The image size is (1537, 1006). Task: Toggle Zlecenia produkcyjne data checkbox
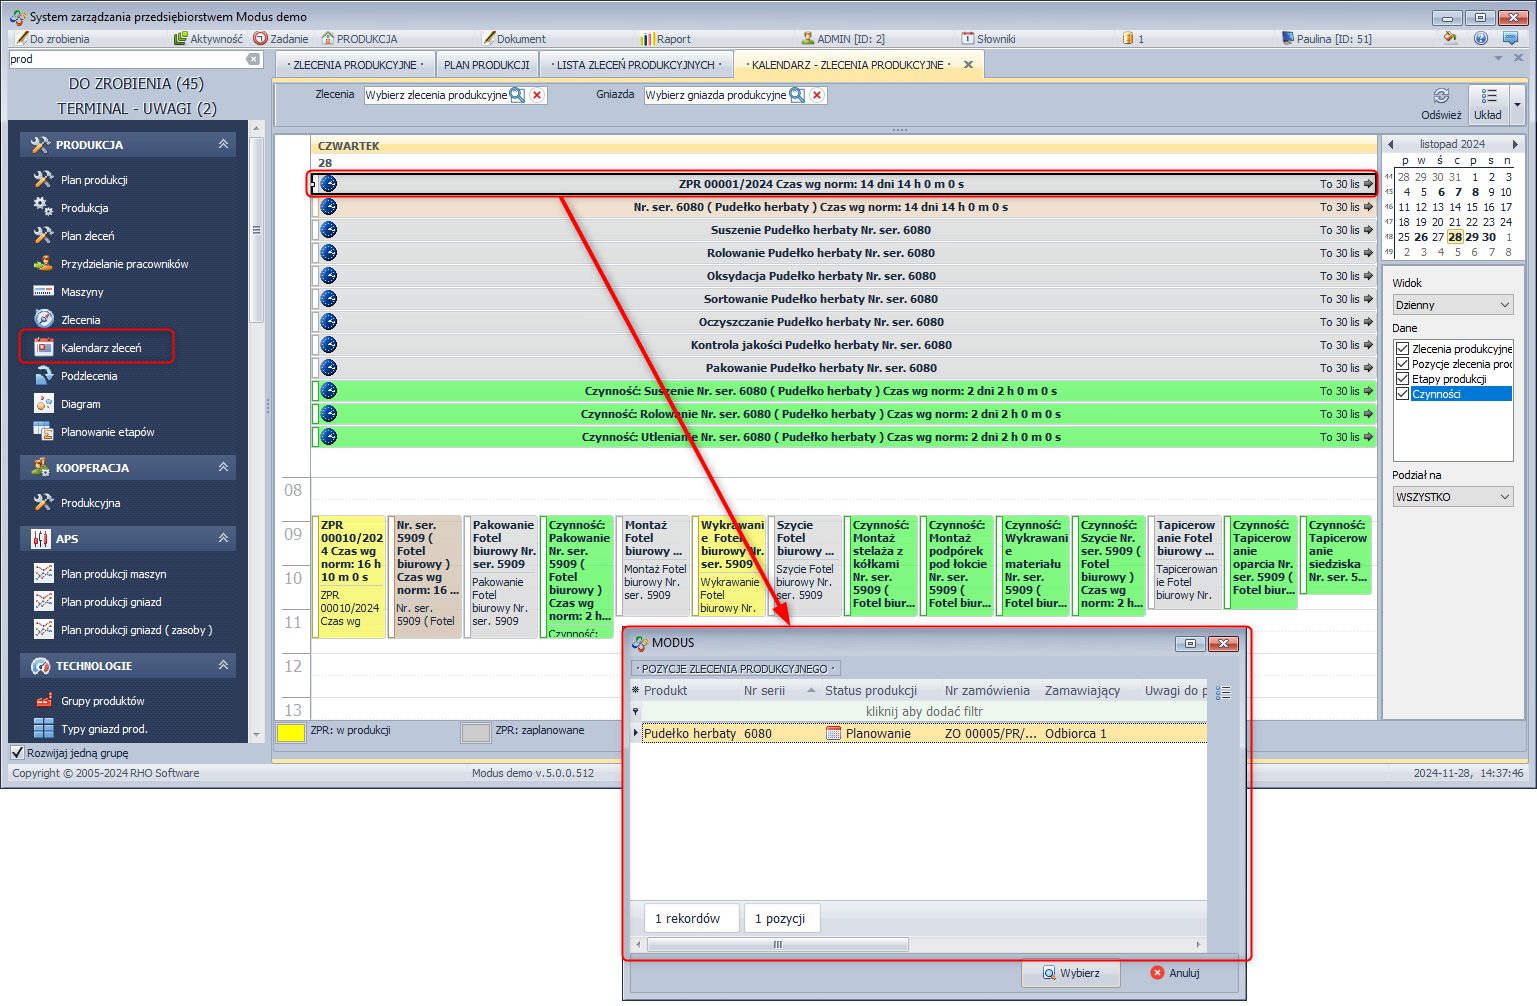click(x=1402, y=349)
